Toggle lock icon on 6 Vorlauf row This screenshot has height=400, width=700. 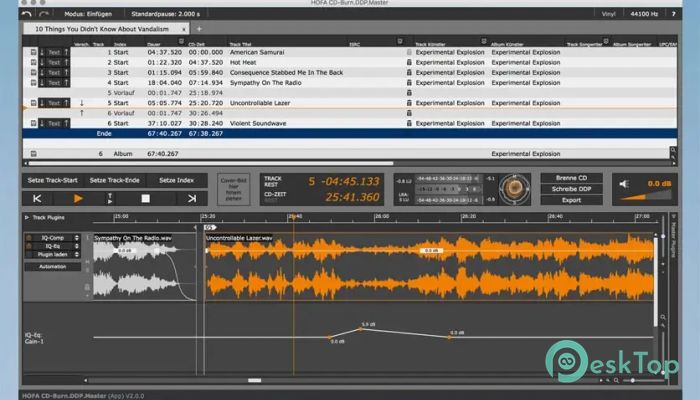tap(409, 113)
